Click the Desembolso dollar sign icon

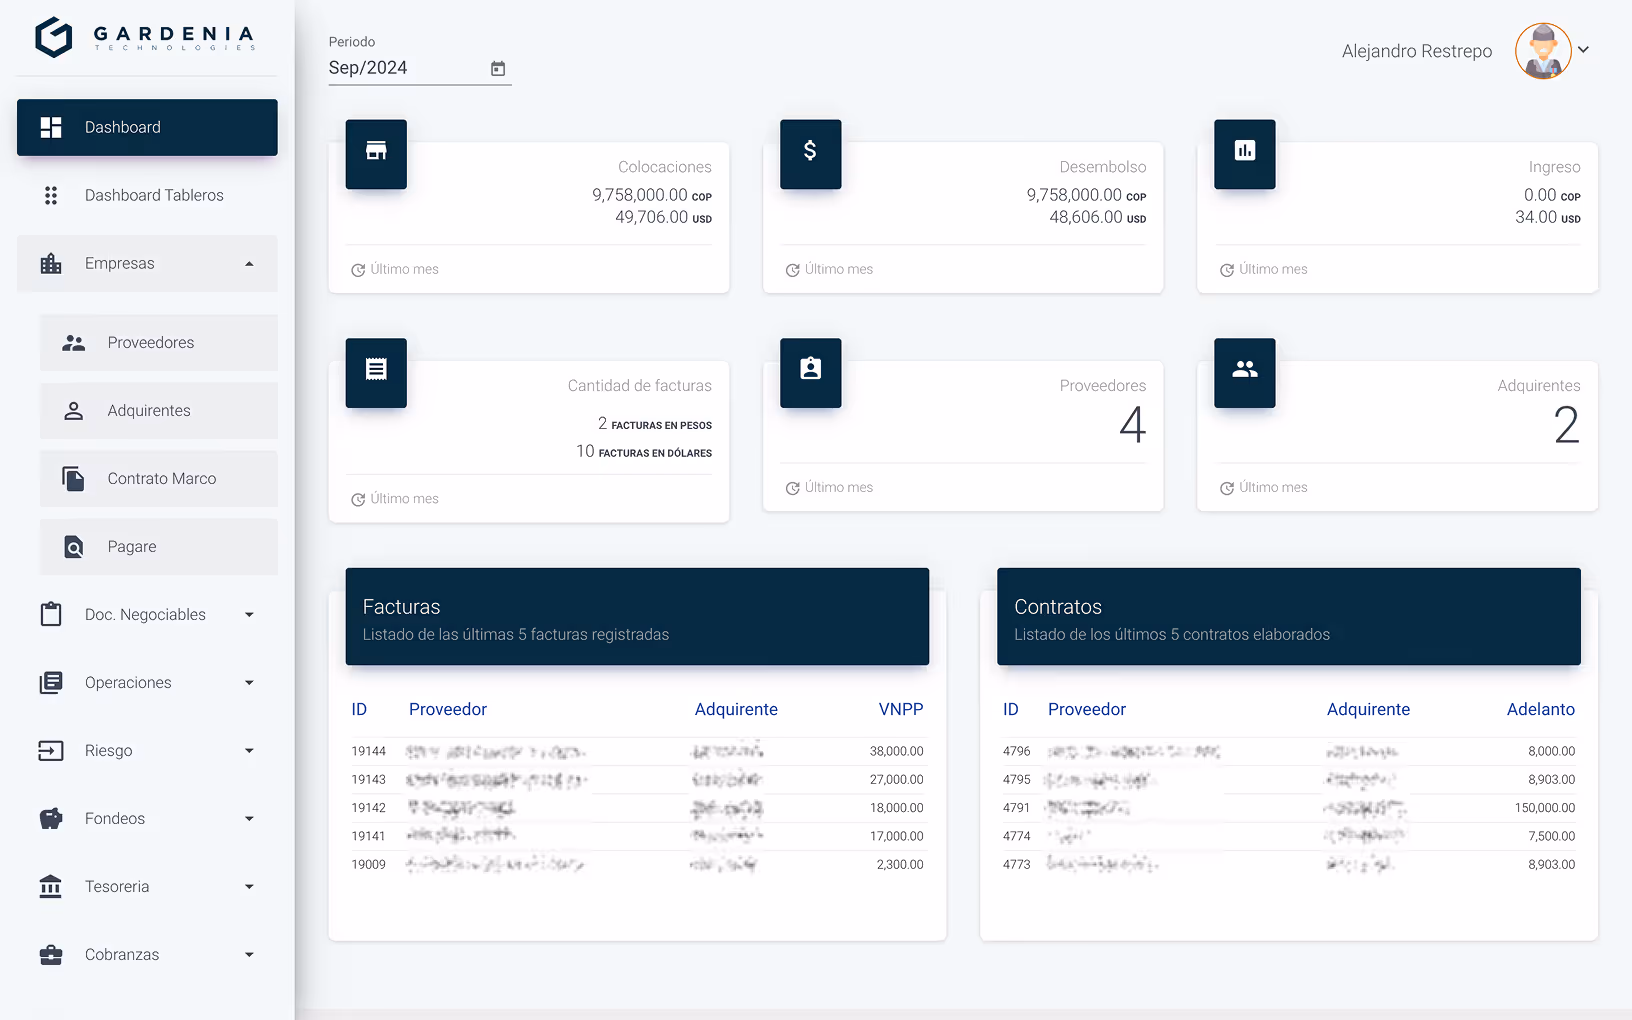(810, 154)
